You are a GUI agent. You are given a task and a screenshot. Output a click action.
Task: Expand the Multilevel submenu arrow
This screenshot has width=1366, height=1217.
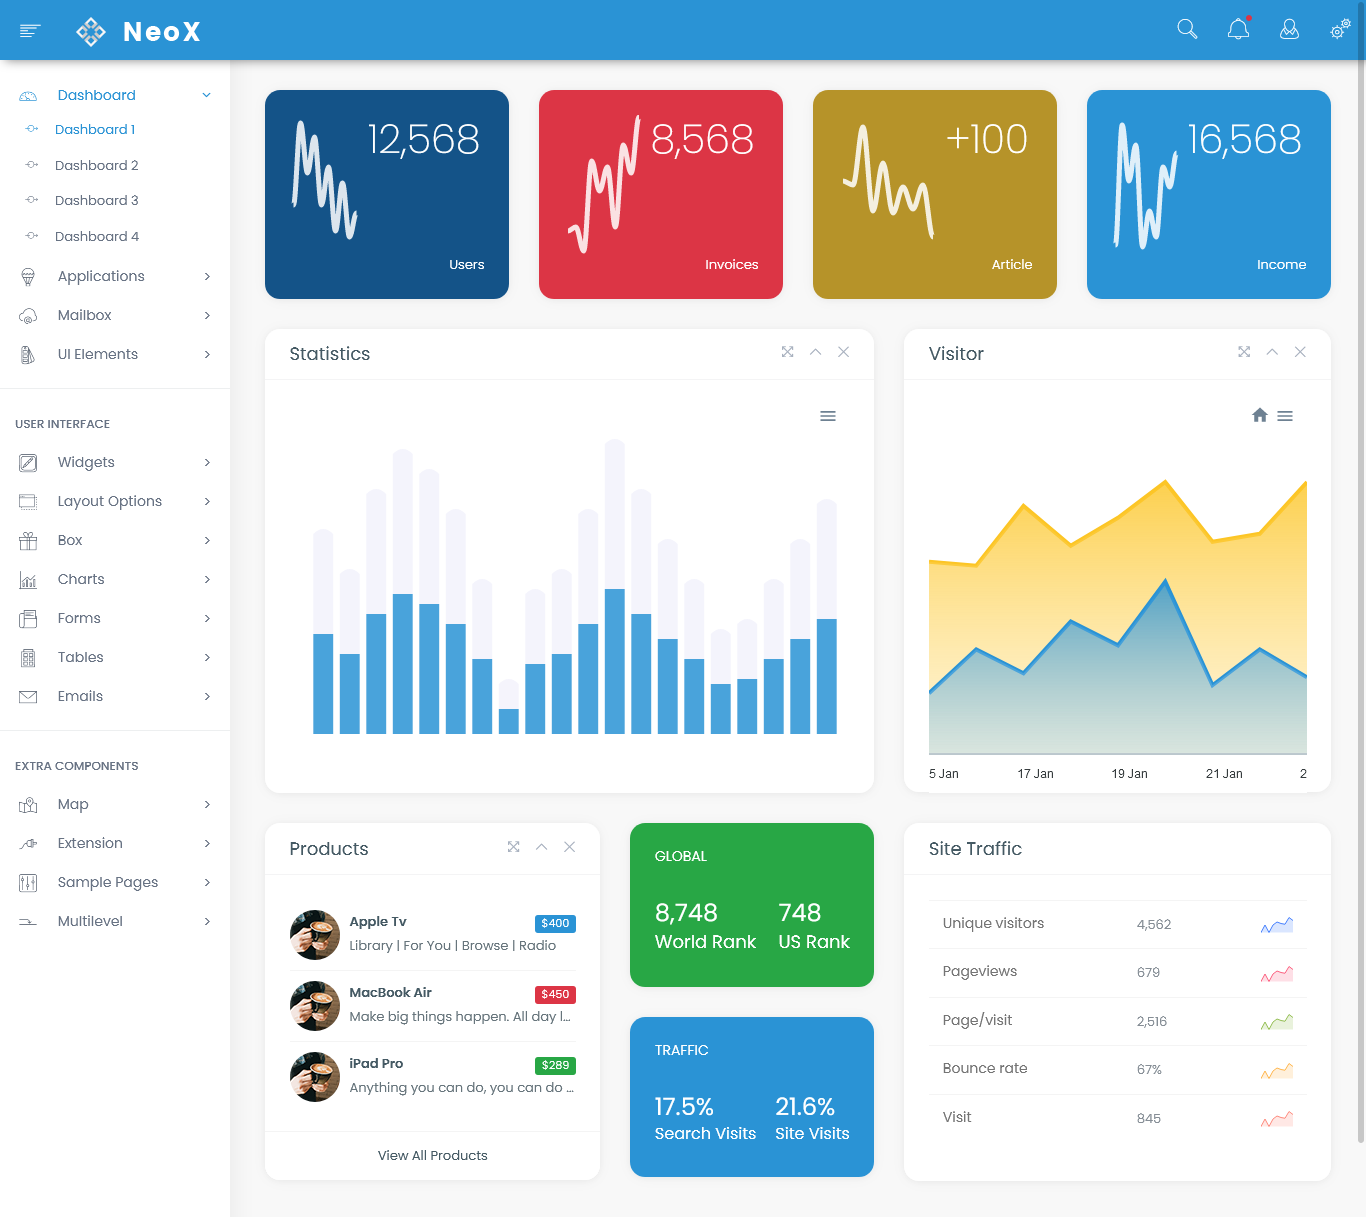click(x=207, y=922)
